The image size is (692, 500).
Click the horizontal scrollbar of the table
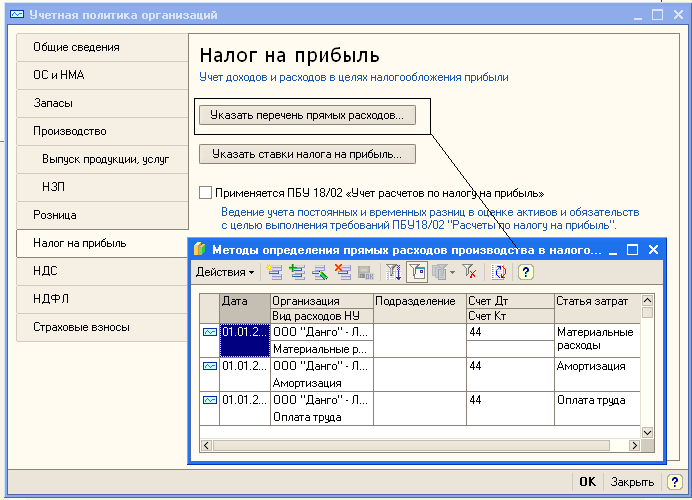(x=420, y=445)
